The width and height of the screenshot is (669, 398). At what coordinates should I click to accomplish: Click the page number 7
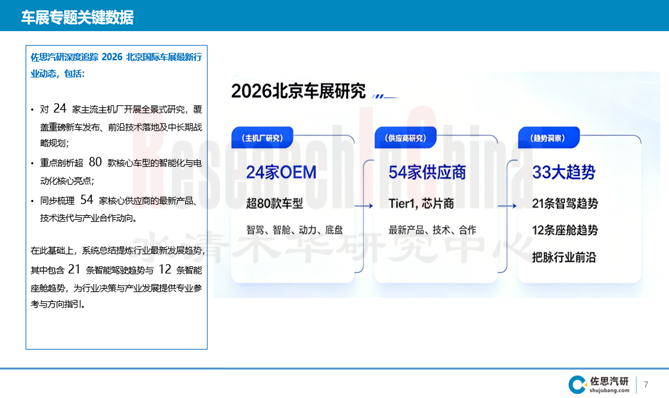646,384
